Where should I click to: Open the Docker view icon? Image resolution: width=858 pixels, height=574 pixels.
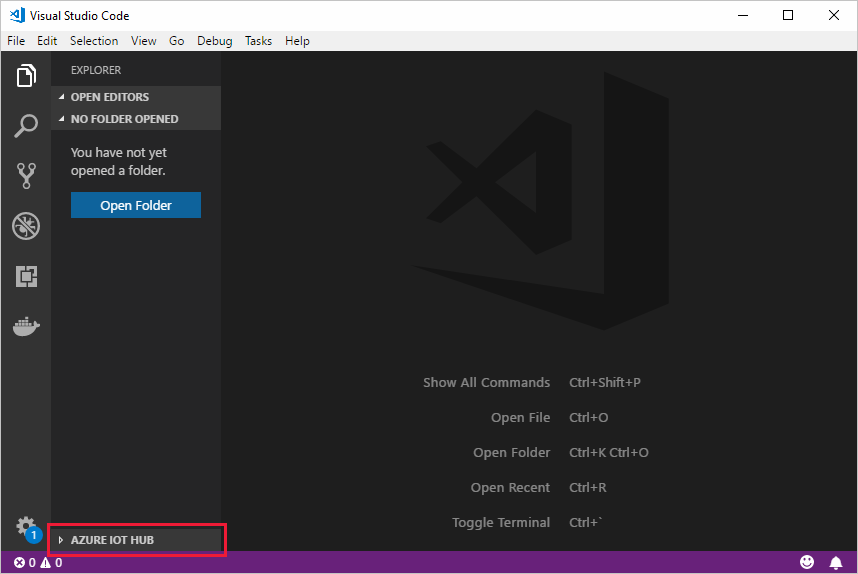pyautogui.click(x=26, y=326)
